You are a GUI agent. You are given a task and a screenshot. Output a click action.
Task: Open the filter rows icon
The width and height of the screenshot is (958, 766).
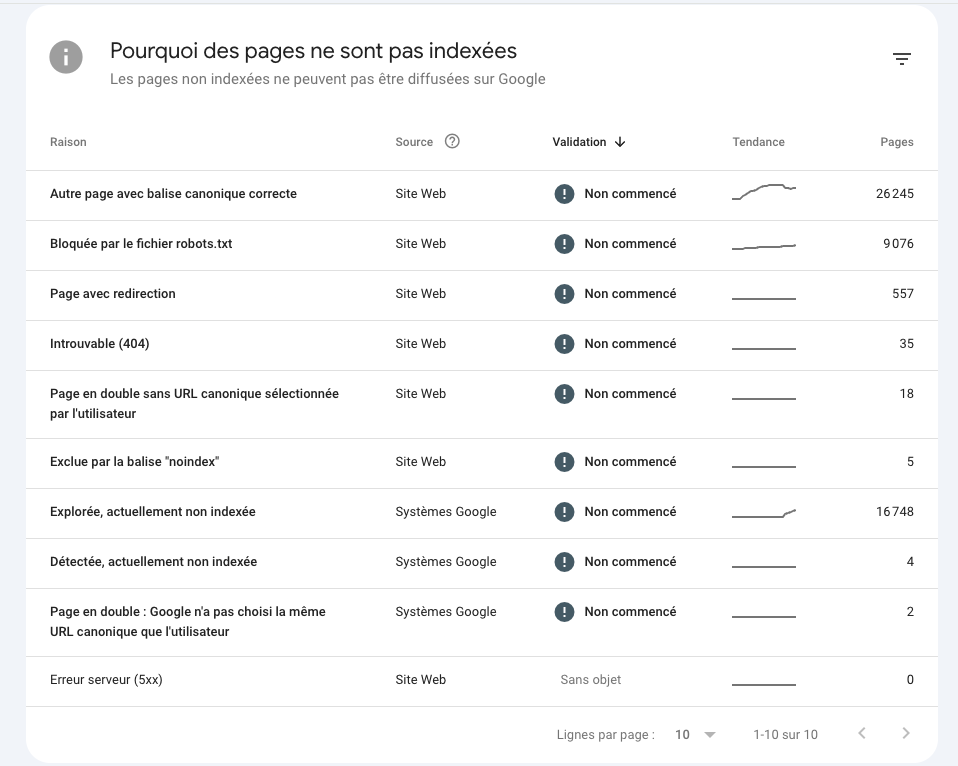(x=901, y=60)
